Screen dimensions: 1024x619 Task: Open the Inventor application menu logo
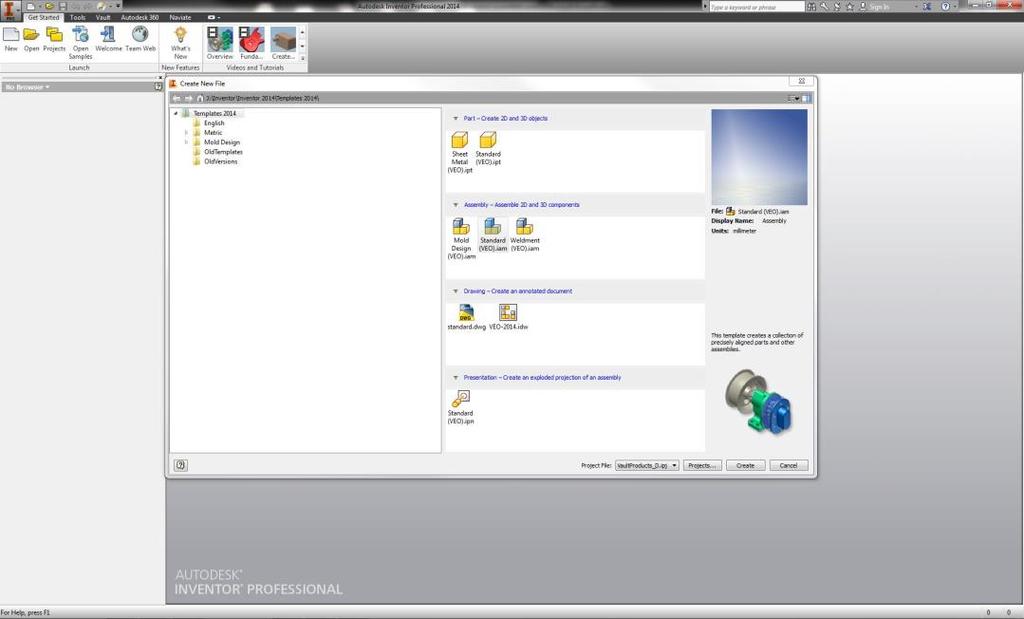[10, 10]
